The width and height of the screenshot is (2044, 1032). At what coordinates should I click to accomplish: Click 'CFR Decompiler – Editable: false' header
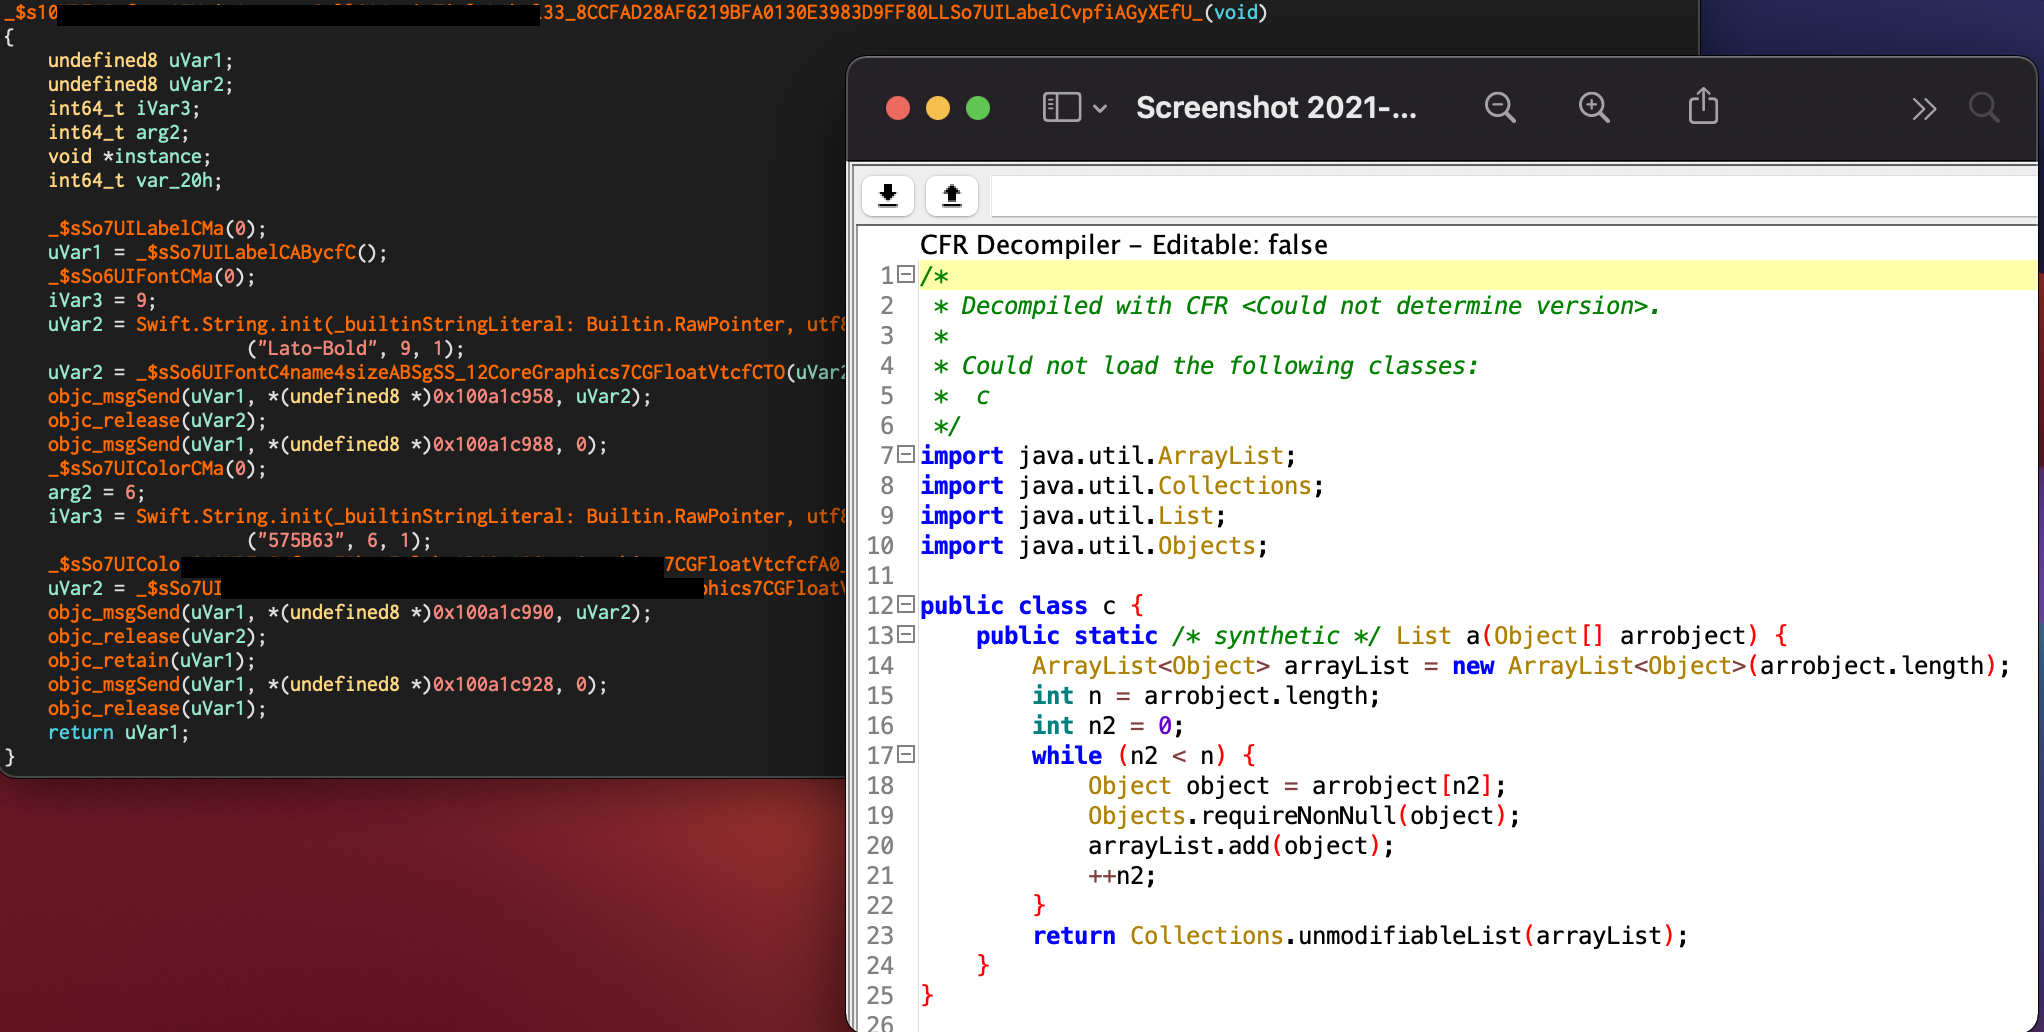pyautogui.click(x=1124, y=245)
